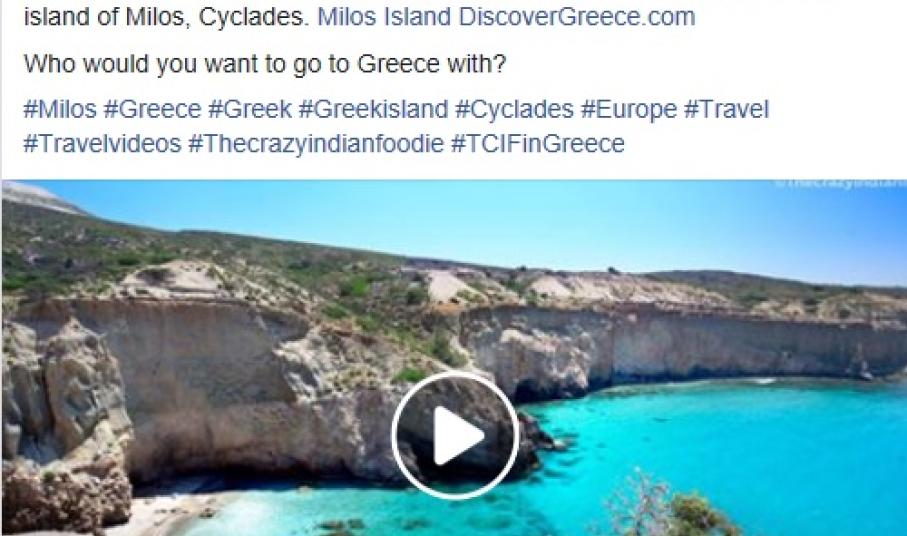The image size is (907, 536).
Task: Play the Milos island video
Action: [455, 435]
